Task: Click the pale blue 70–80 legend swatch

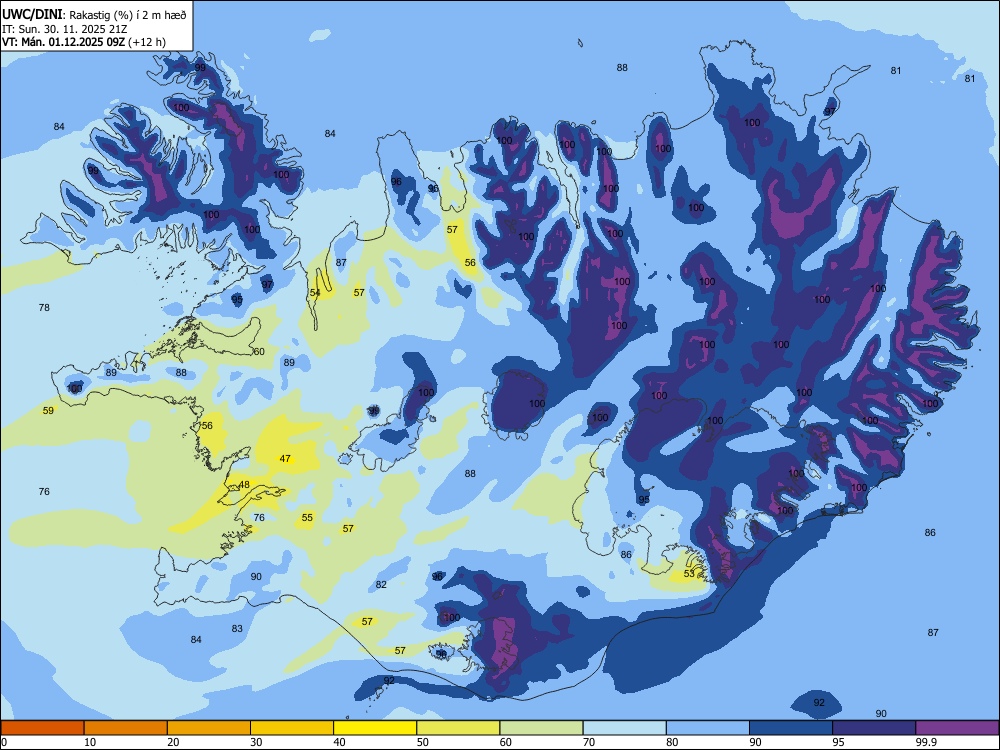Action: pos(625,728)
